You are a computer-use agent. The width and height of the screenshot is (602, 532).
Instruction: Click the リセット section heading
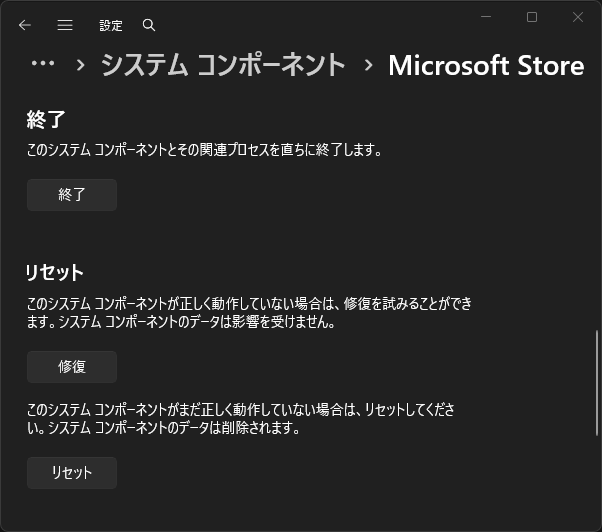(x=54, y=273)
